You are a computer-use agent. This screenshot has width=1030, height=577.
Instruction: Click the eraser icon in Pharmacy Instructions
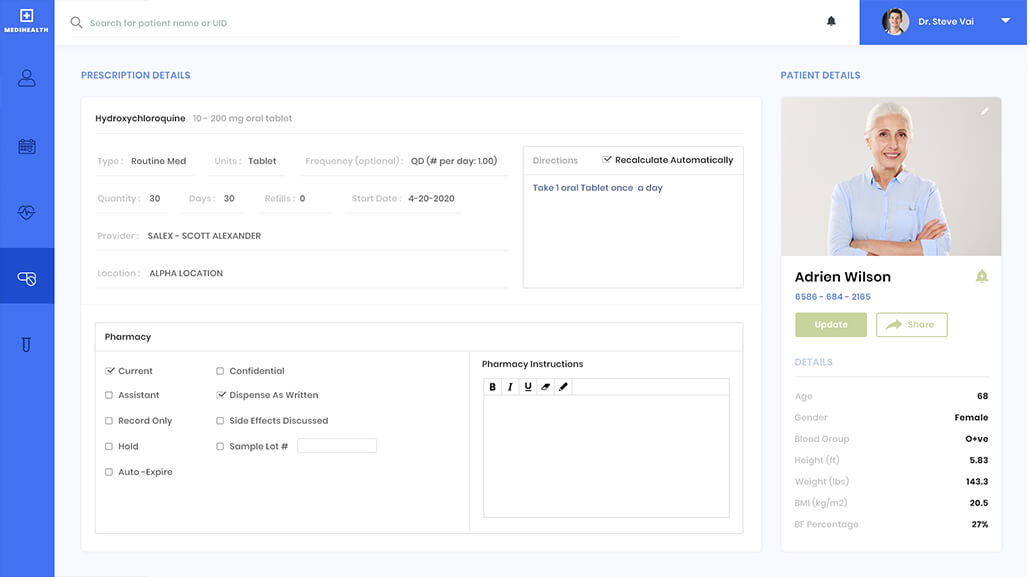click(545, 386)
